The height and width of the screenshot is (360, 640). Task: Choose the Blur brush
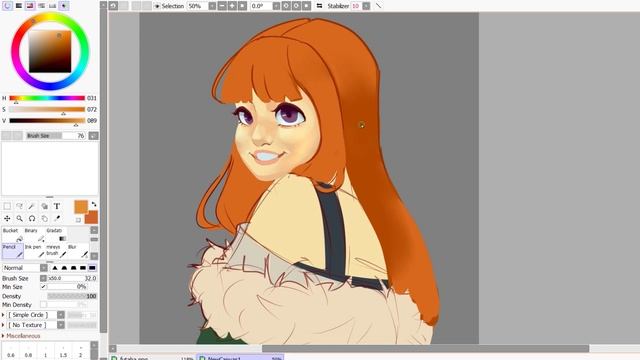[78, 251]
